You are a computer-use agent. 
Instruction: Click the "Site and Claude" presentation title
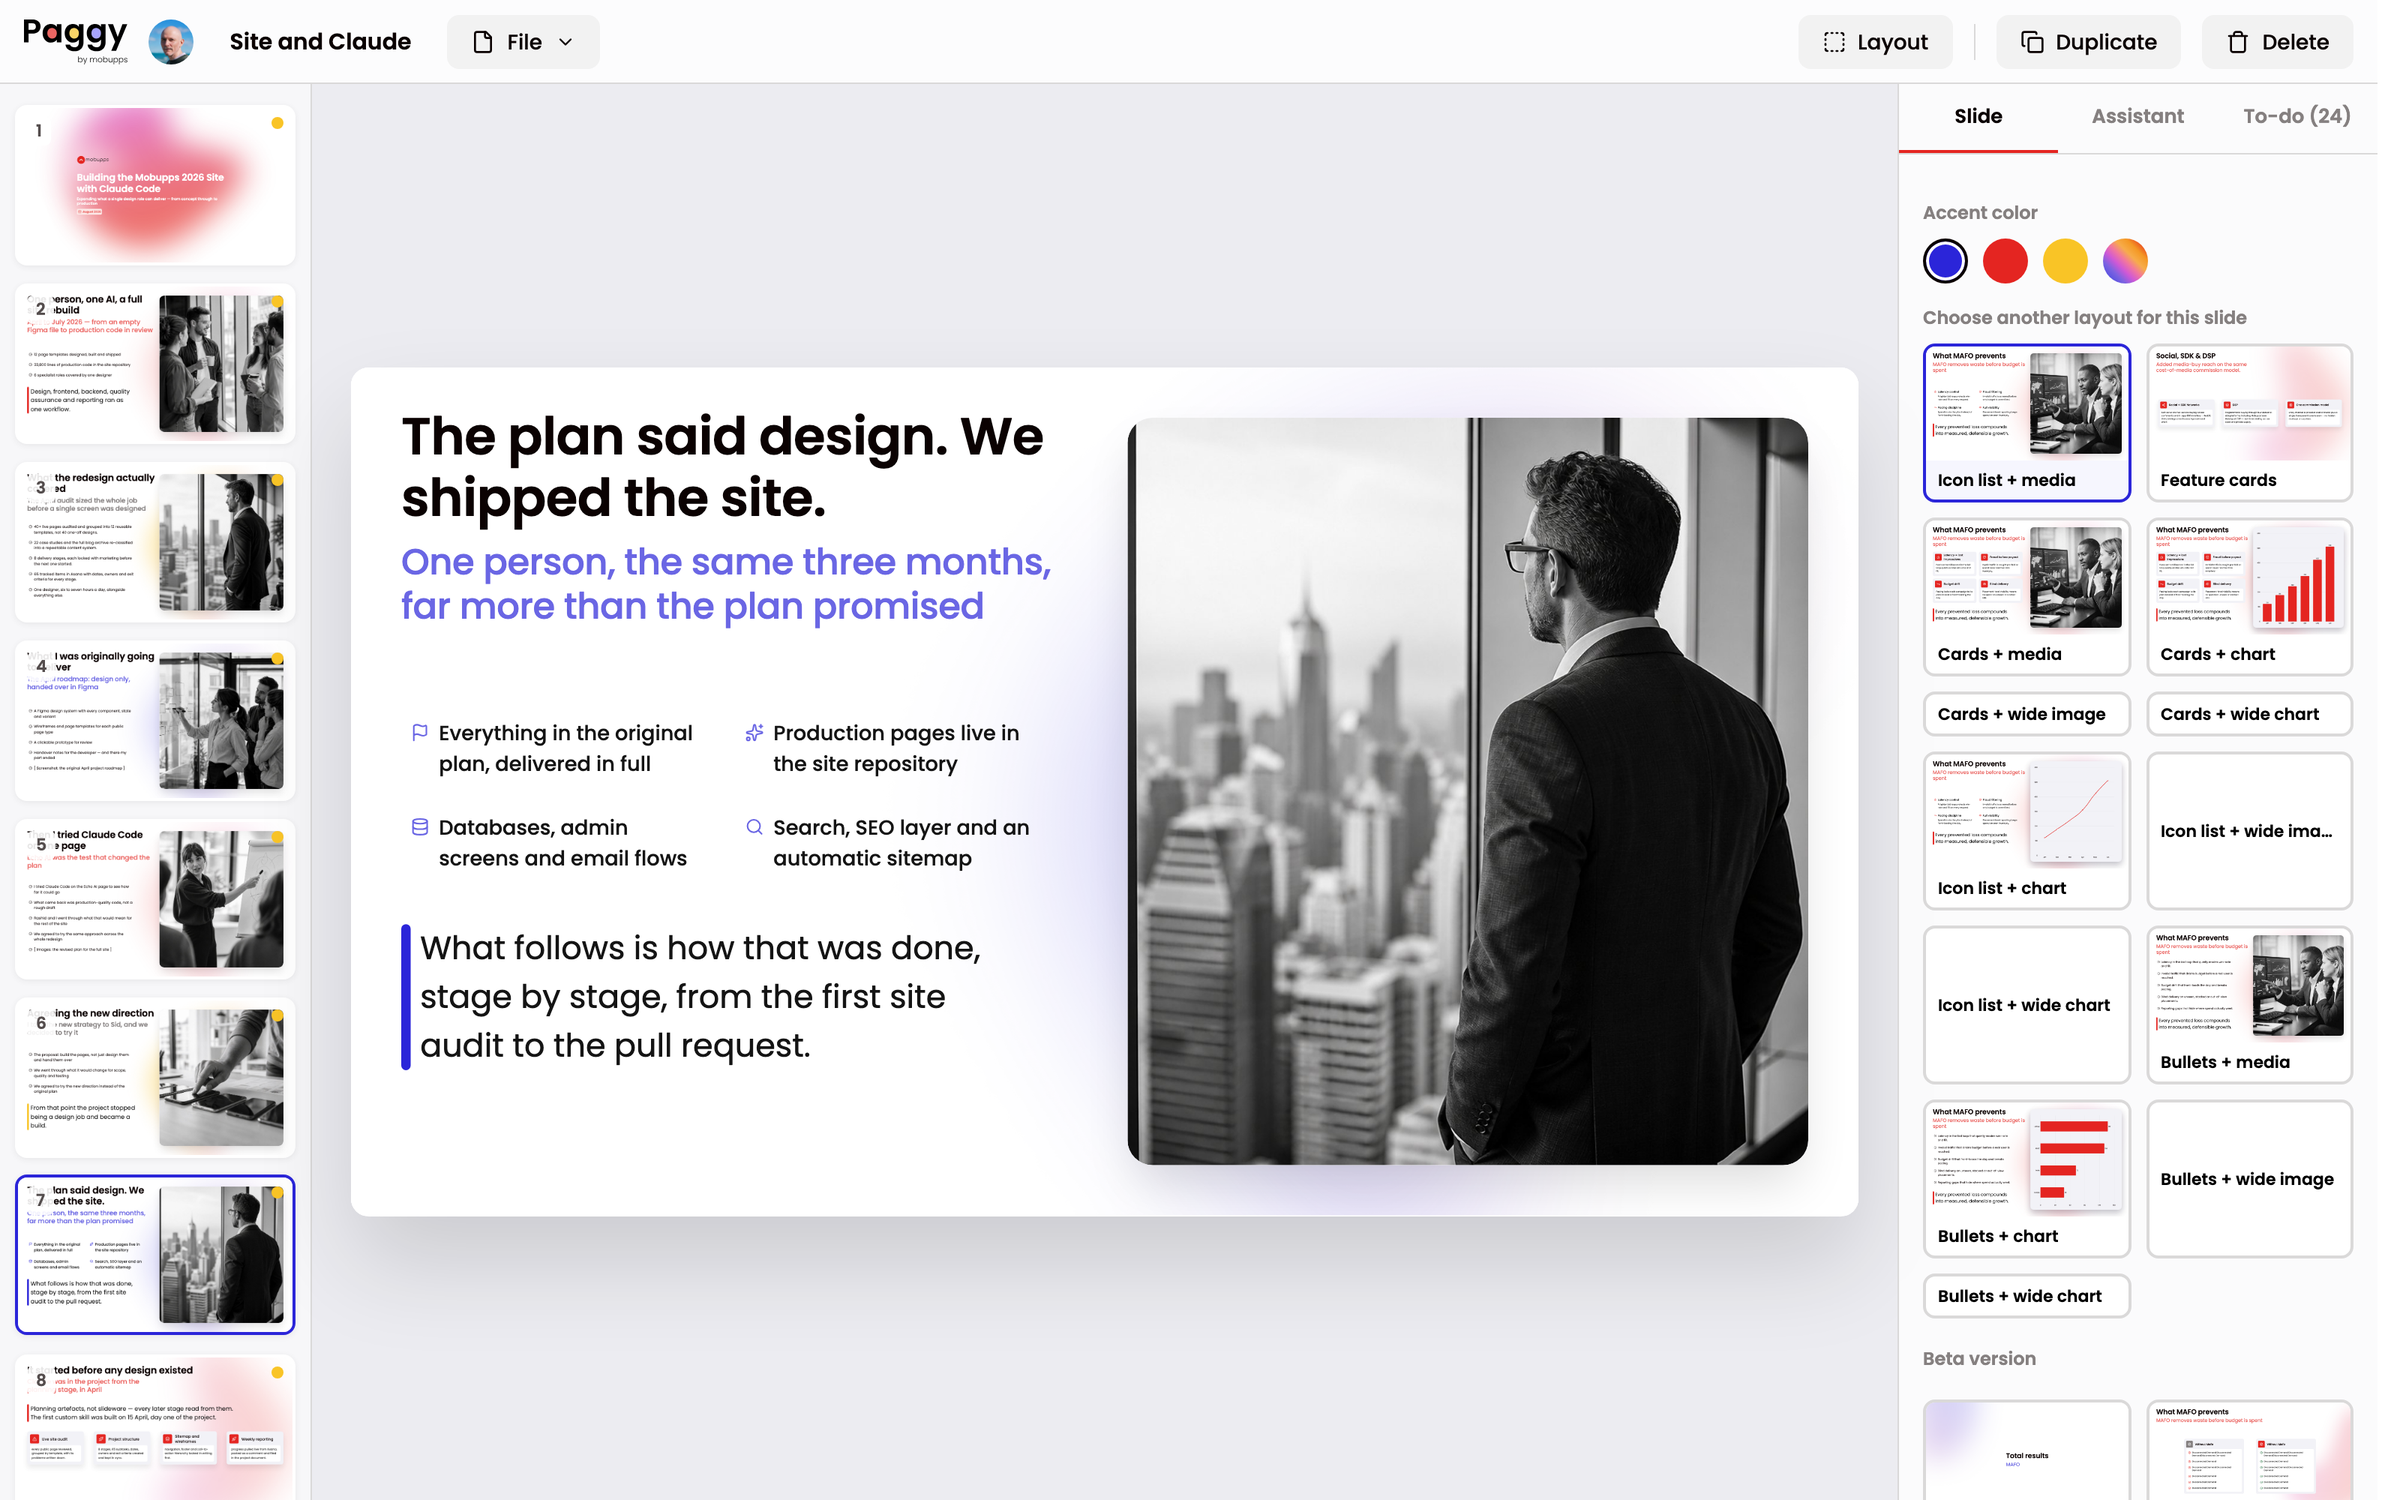[320, 42]
